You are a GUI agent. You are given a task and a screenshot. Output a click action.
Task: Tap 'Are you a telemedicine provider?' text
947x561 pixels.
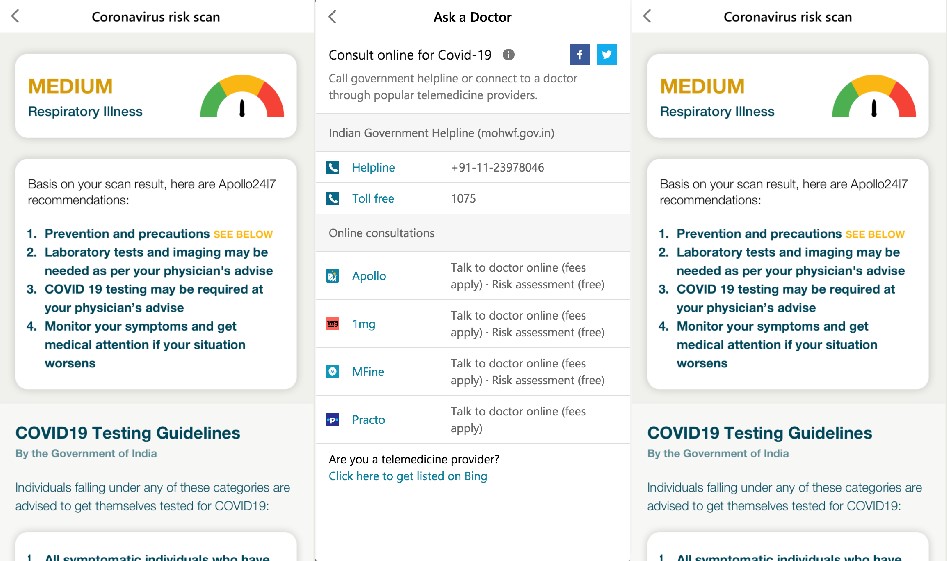coord(414,459)
